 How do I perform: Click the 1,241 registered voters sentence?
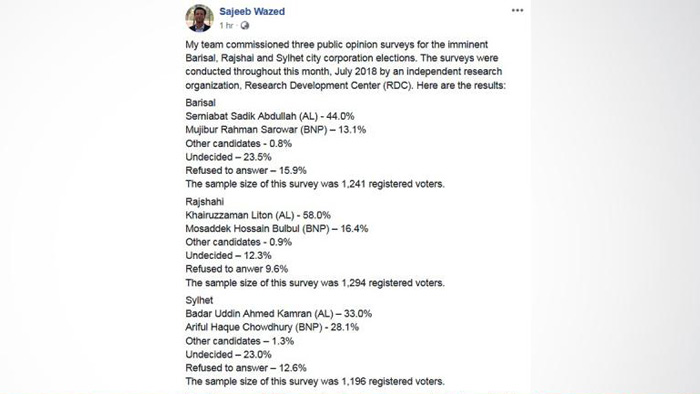(315, 184)
